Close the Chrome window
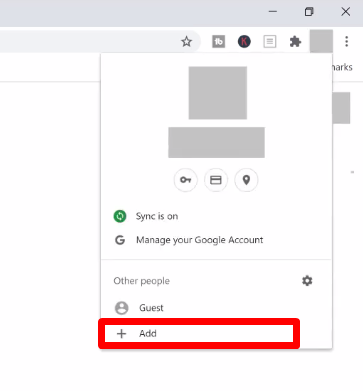 (346, 12)
